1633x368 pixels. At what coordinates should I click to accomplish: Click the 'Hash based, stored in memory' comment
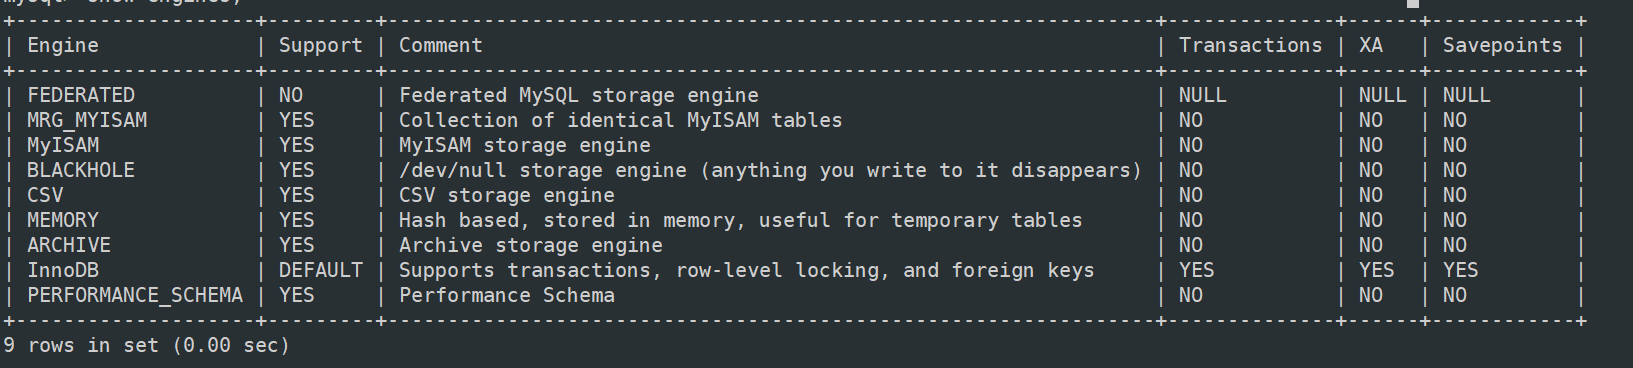point(567,220)
